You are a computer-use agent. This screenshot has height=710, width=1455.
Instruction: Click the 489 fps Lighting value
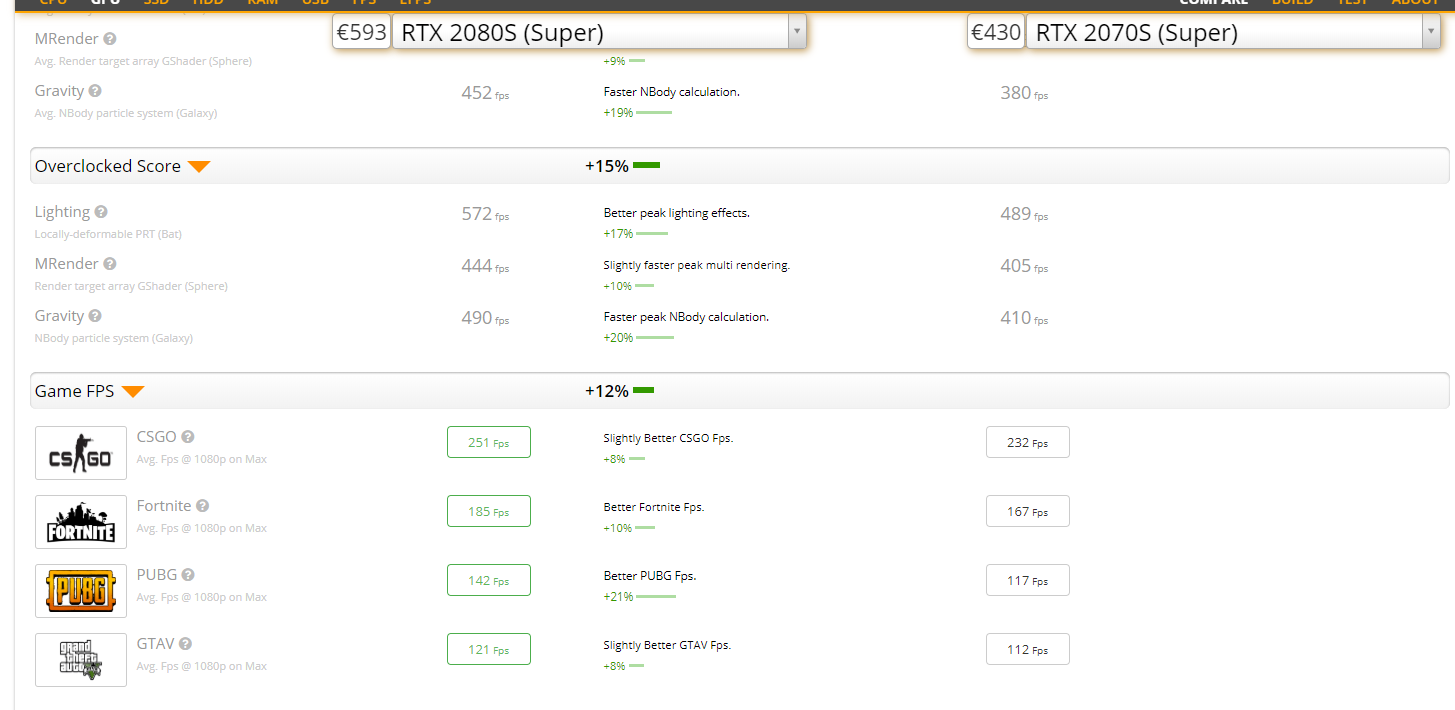(1024, 214)
